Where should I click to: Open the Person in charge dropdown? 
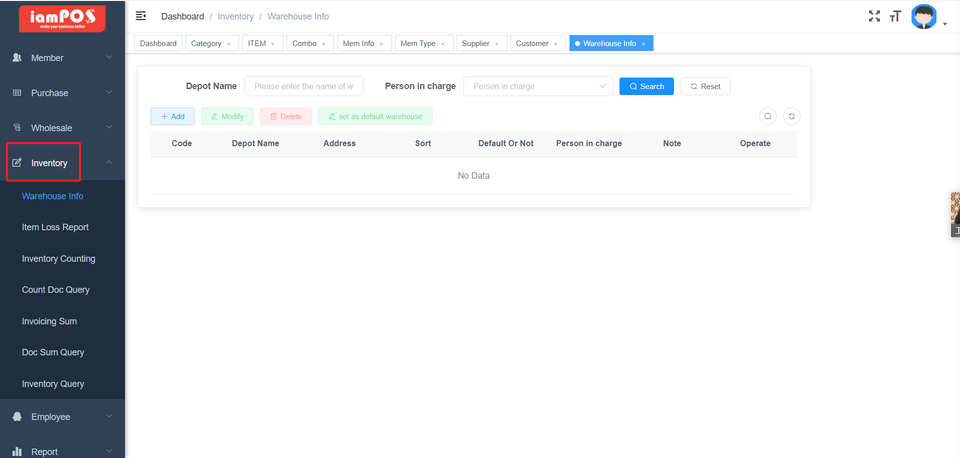(538, 87)
